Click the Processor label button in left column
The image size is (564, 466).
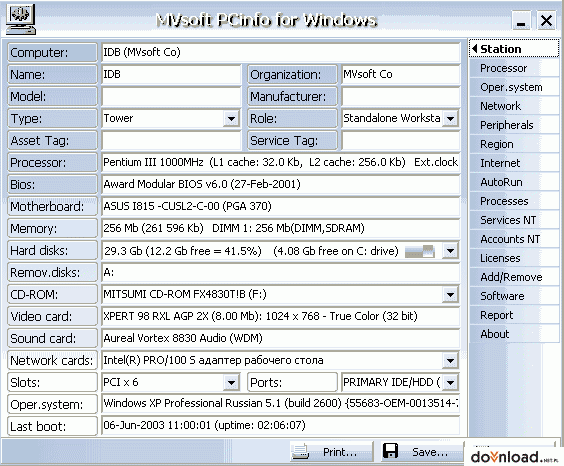pyautogui.click(x=52, y=163)
